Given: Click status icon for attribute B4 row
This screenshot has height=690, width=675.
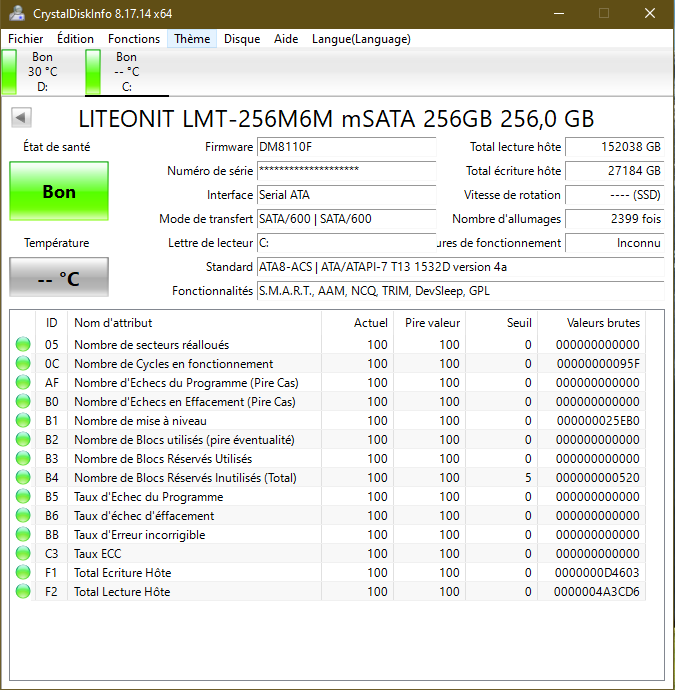Looking at the screenshot, I should (22, 478).
